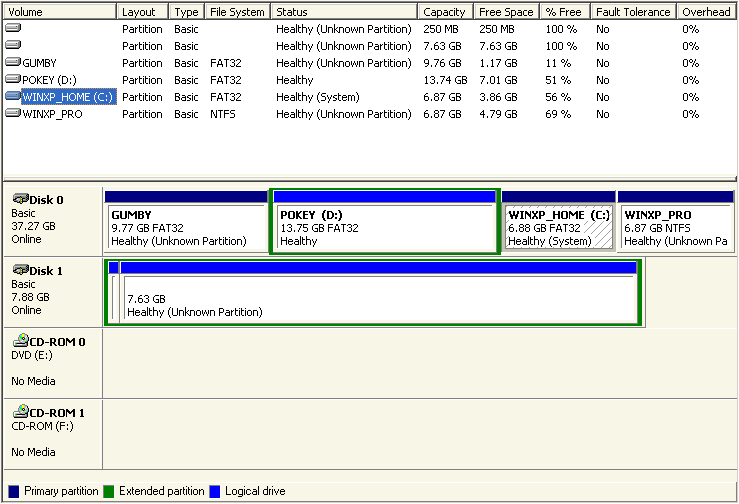Select the CD-ROM 0 disc icon

[19, 342]
